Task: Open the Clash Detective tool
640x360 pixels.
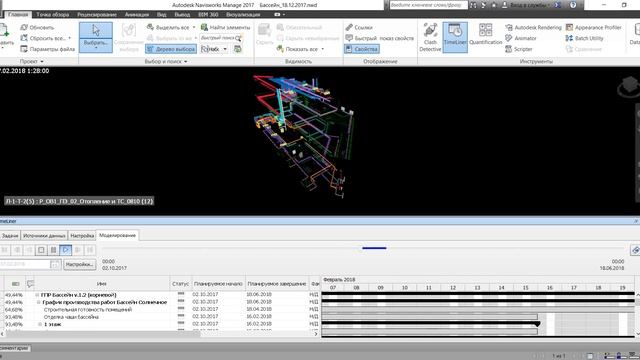Action: (430, 38)
